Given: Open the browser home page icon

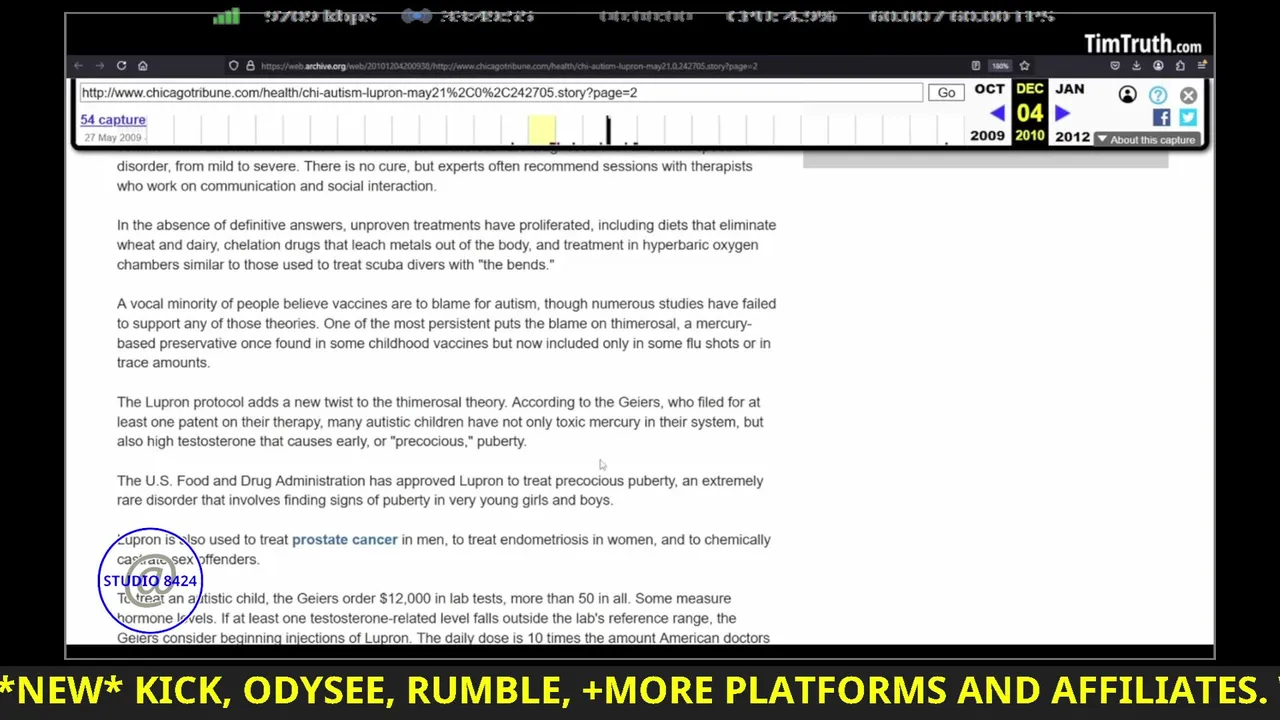Looking at the screenshot, I should click(142, 66).
